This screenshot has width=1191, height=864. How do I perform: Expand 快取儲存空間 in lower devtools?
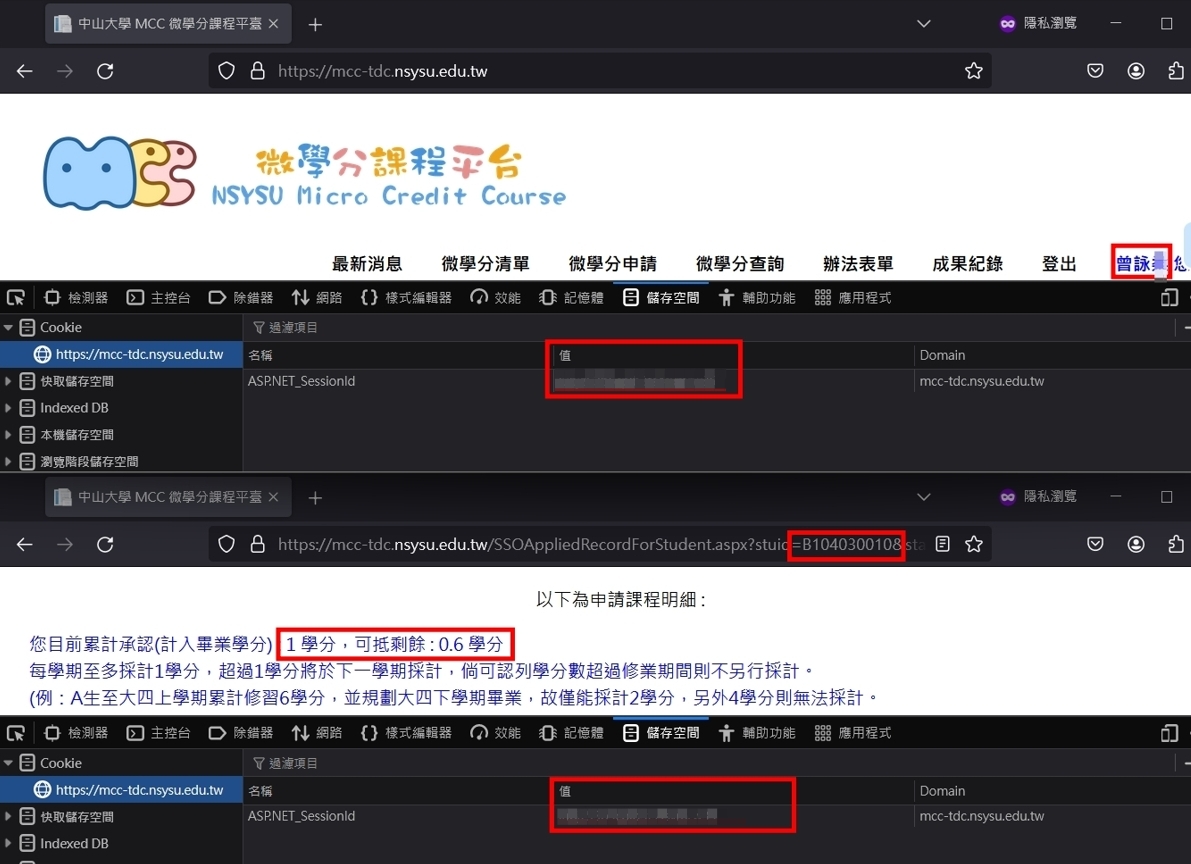pyautogui.click(x=8, y=817)
